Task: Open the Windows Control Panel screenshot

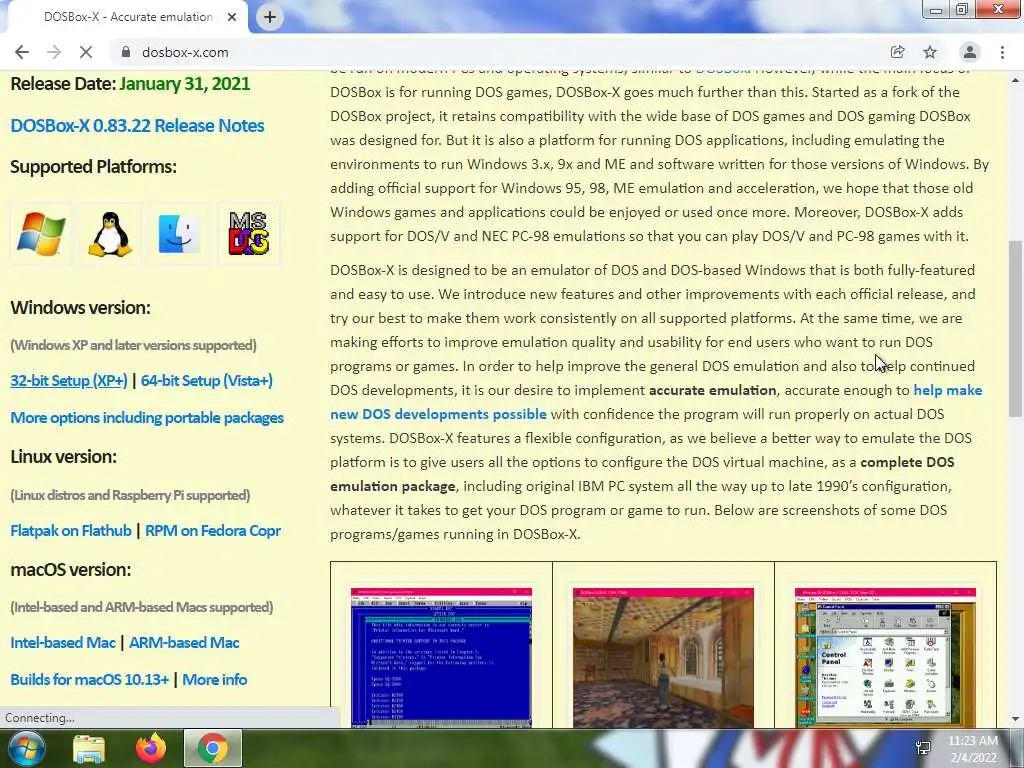Action: click(885, 658)
